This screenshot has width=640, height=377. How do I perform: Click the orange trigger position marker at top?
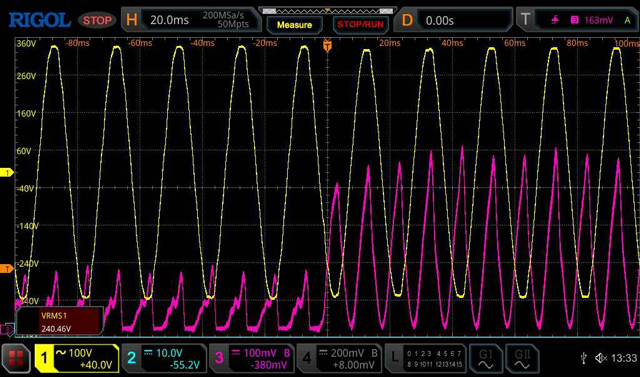click(x=327, y=45)
